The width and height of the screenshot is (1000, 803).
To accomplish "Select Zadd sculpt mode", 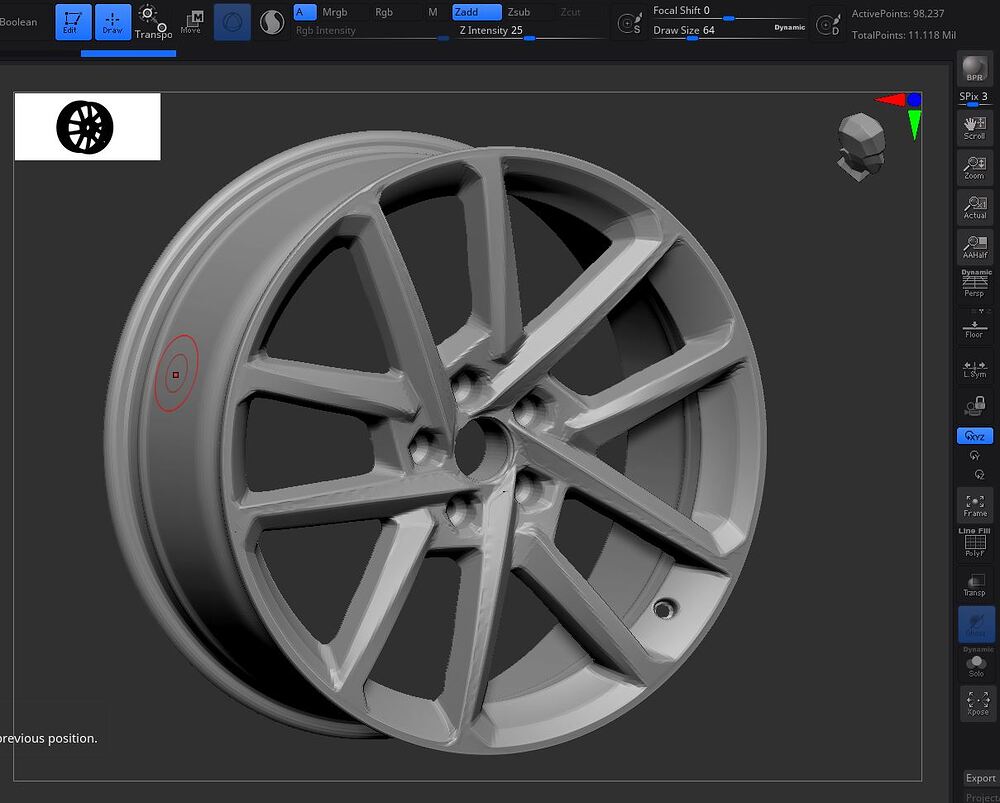I will [477, 12].
